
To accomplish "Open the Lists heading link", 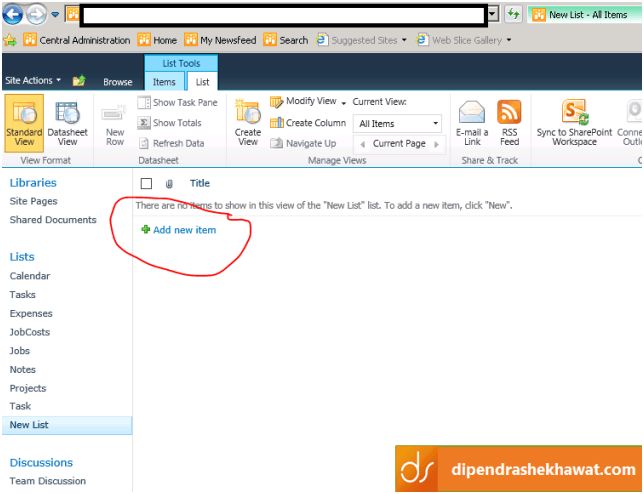I will 22,257.
